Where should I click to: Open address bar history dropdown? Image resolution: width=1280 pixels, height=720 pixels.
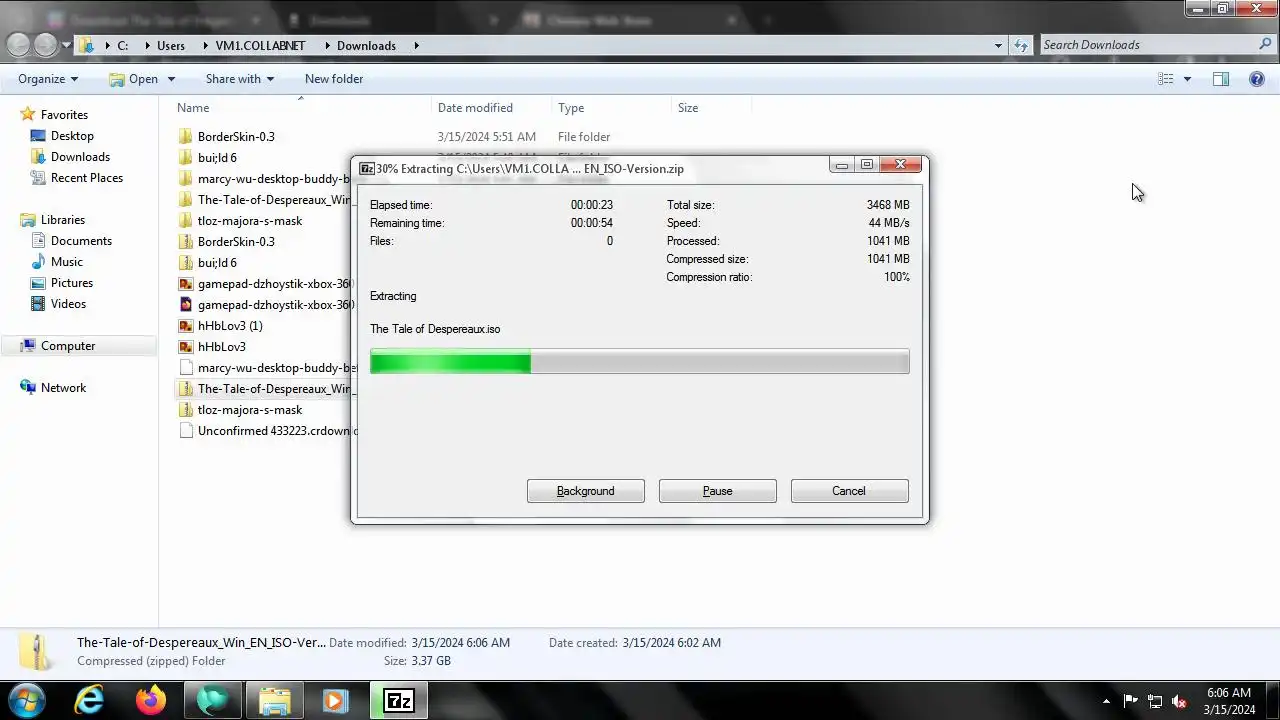click(998, 45)
